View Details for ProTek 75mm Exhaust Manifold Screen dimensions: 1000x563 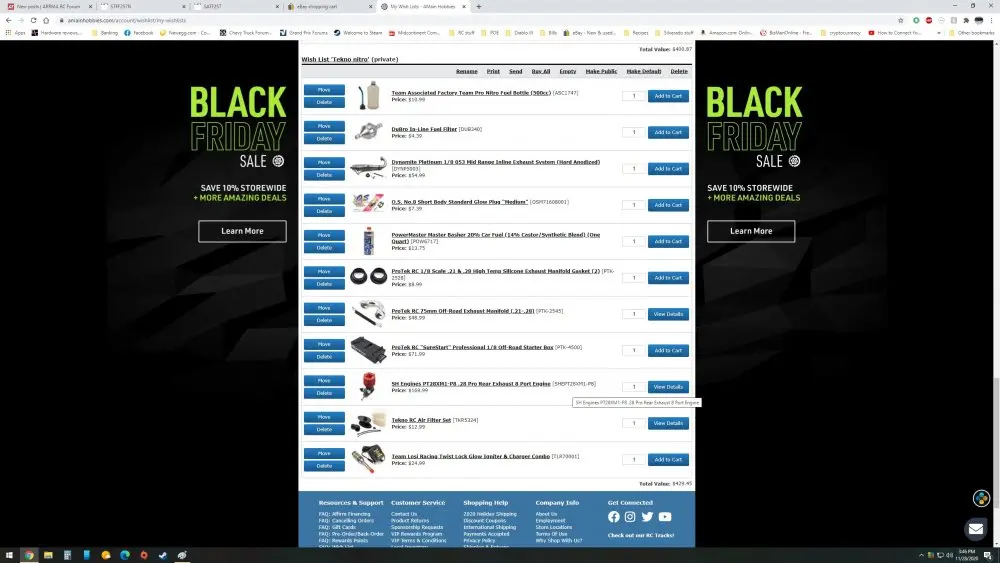[x=668, y=314]
